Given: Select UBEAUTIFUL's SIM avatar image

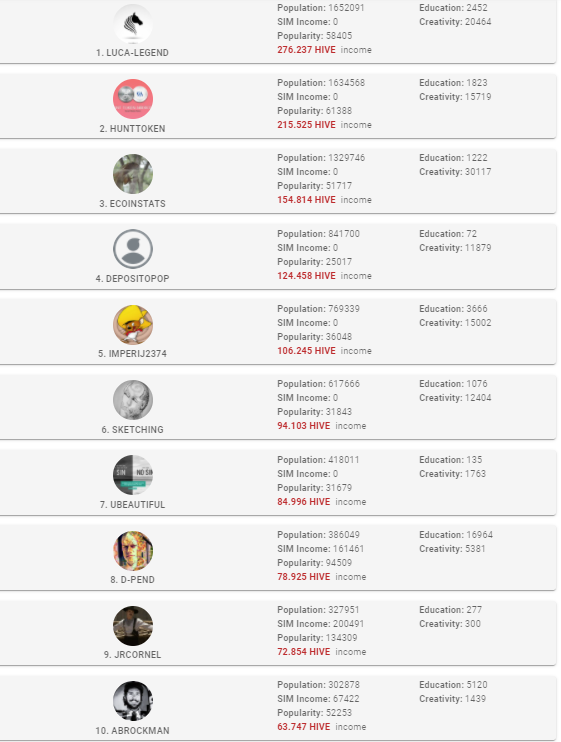Looking at the screenshot, I should [133, 475].
